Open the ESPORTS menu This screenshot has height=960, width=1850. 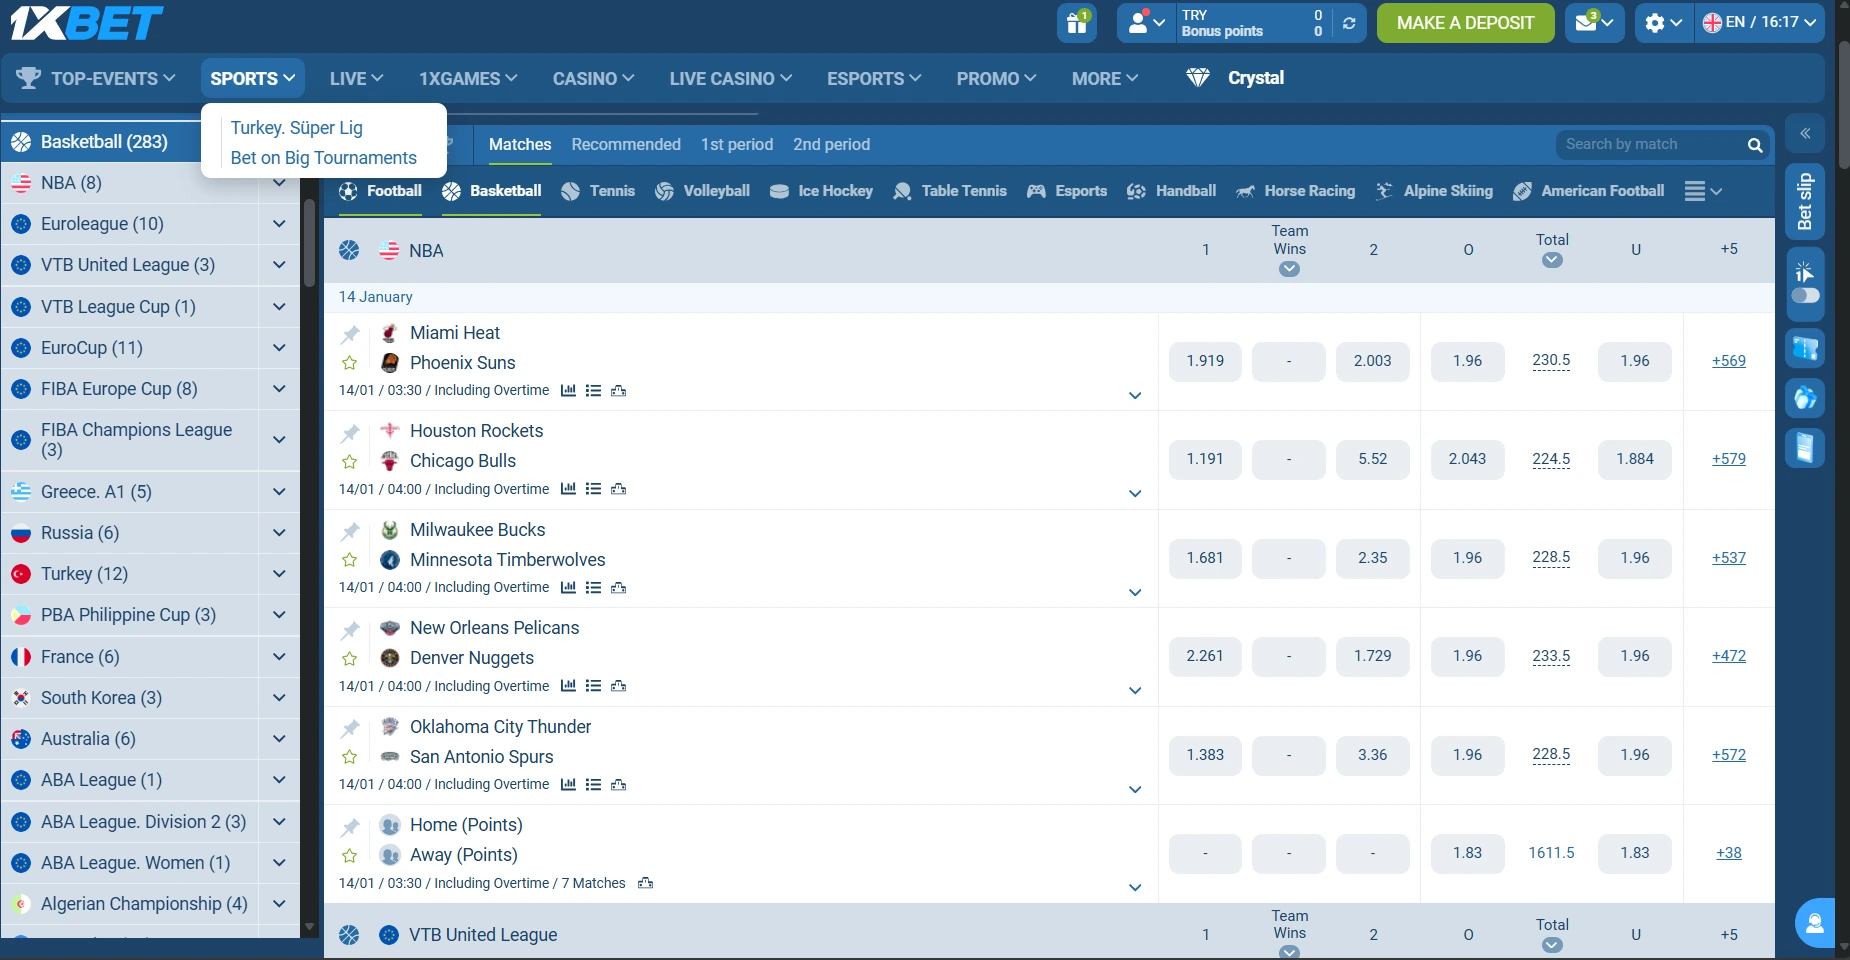(871, 78)
